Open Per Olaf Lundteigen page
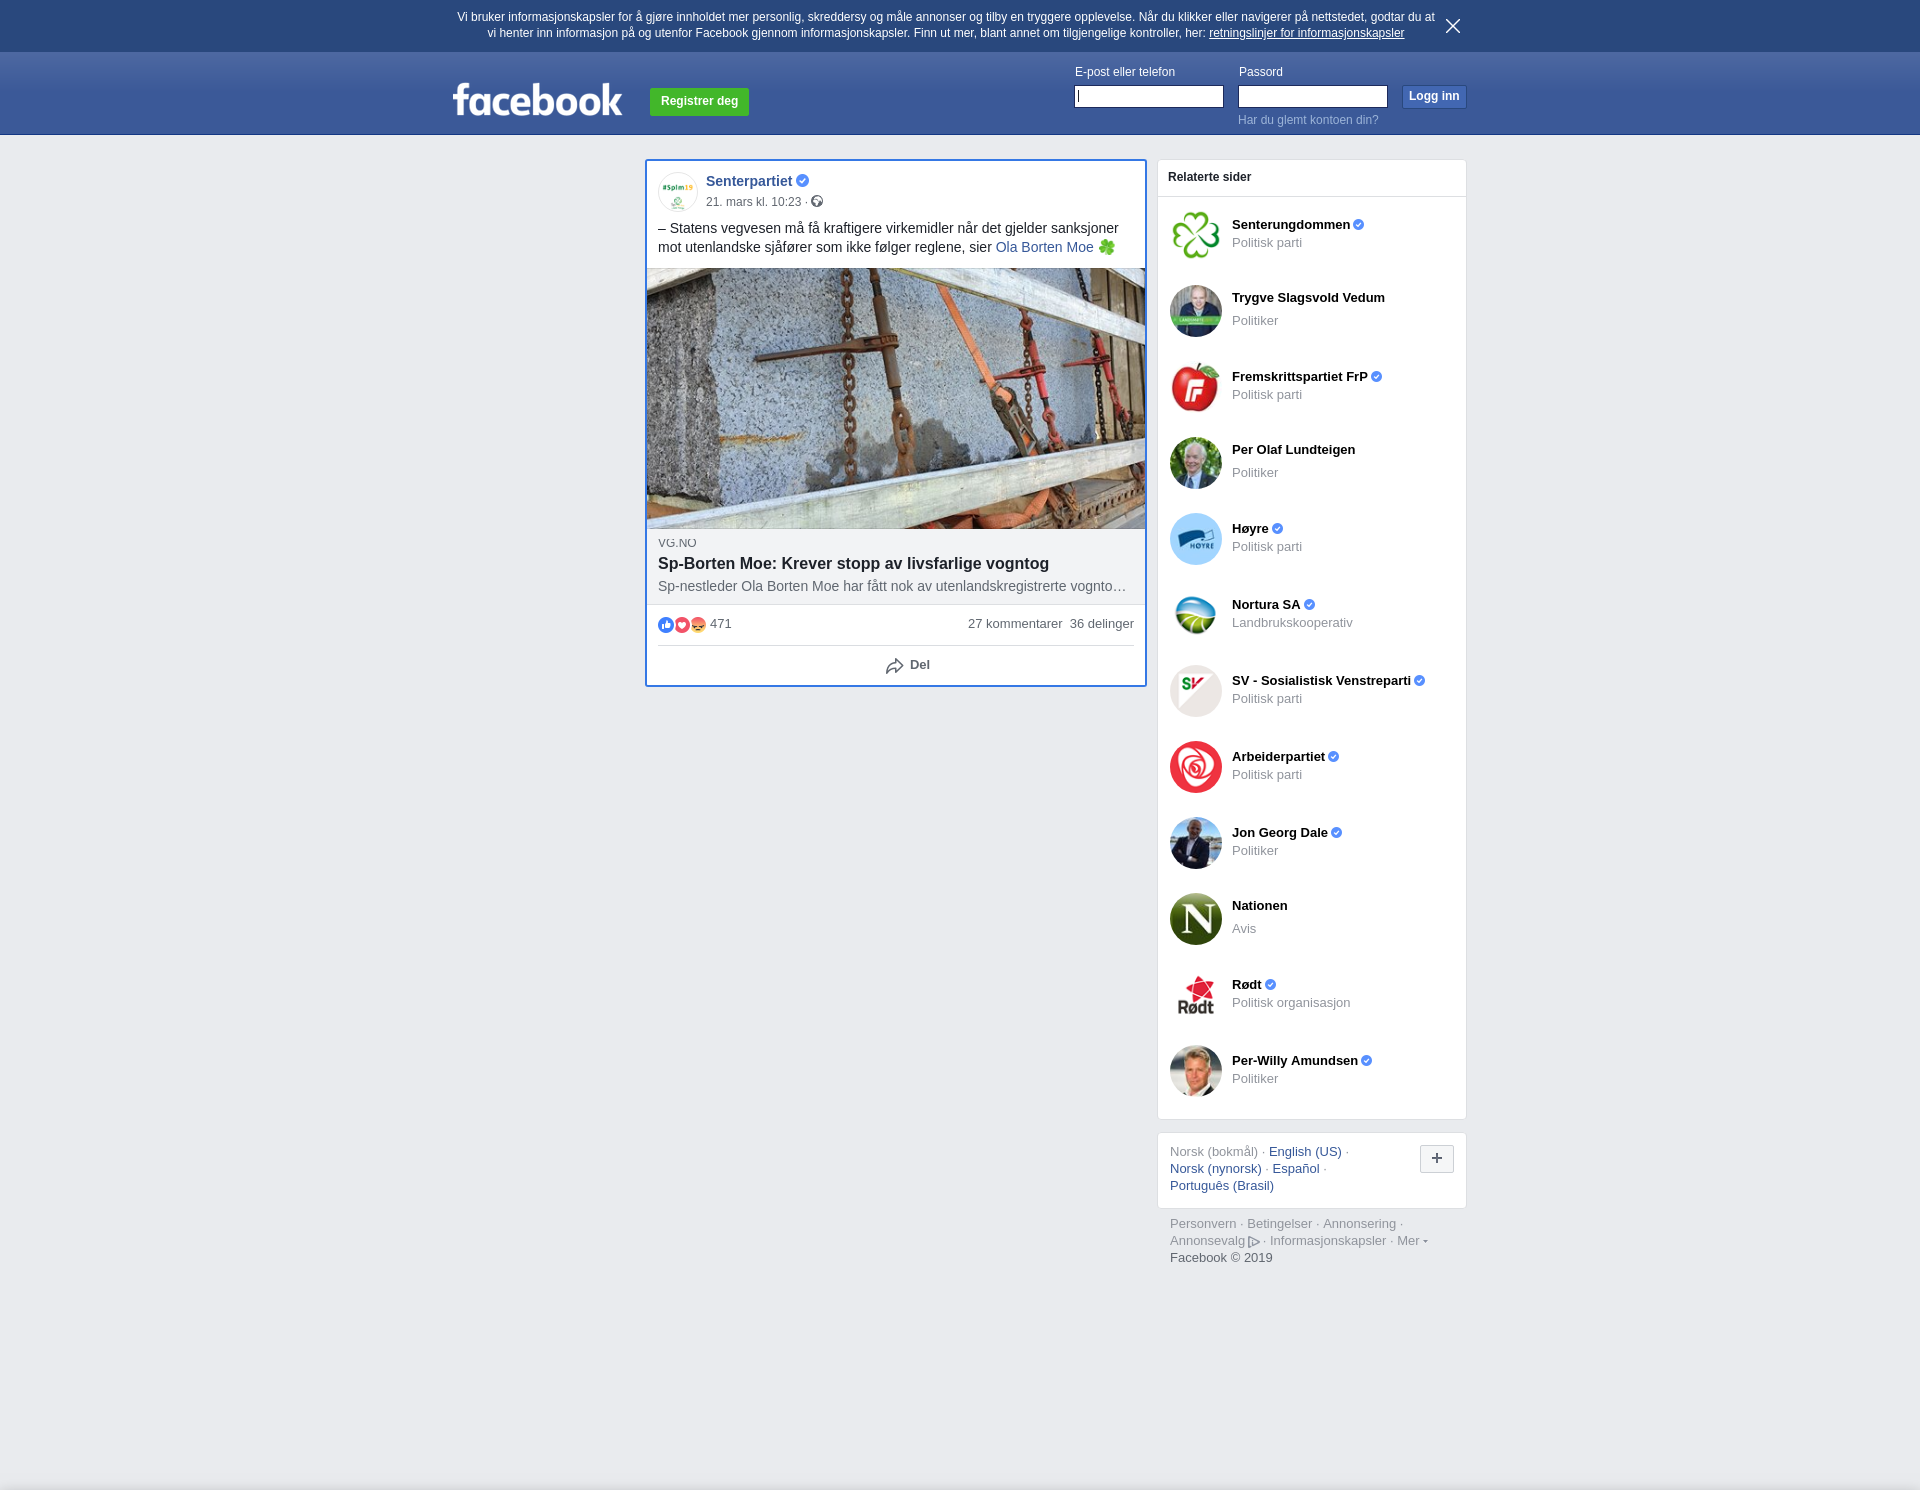 [1293, 450]
